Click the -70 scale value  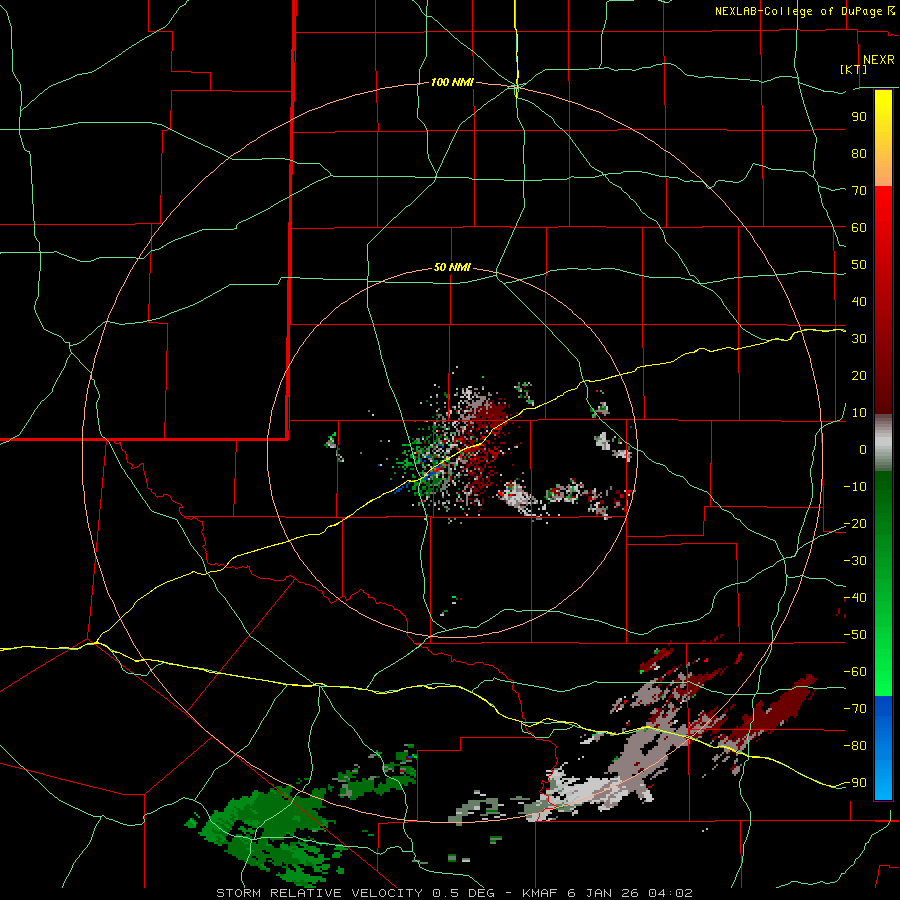[x=855, y=709]
